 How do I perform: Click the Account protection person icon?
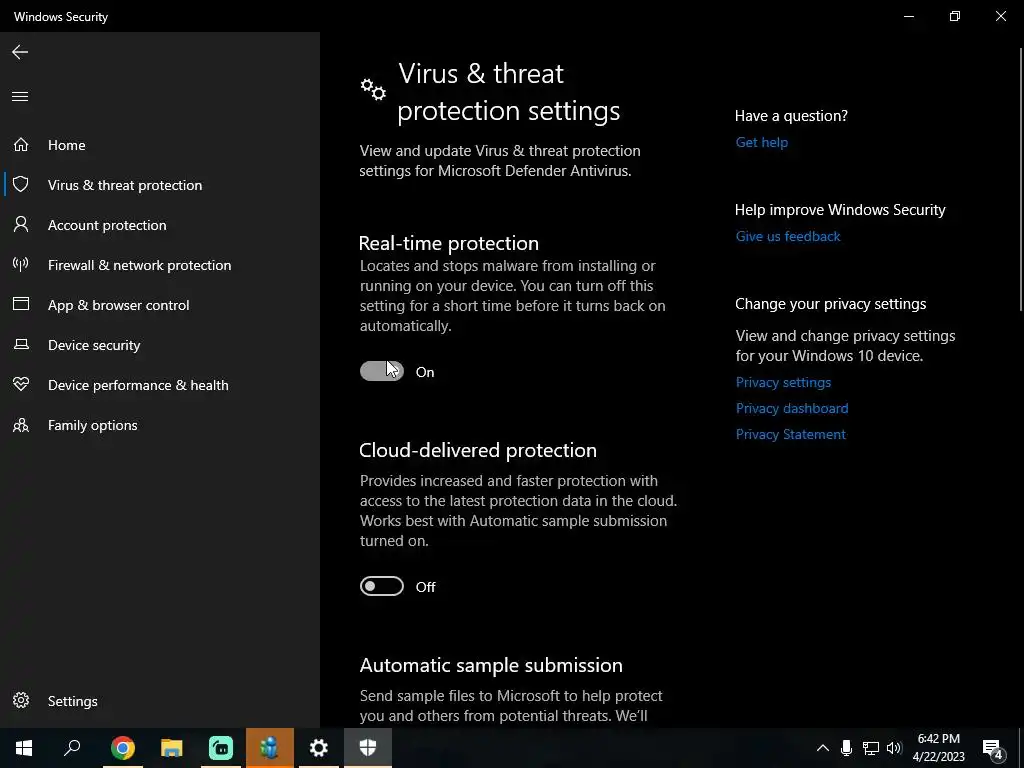[21, 225]
